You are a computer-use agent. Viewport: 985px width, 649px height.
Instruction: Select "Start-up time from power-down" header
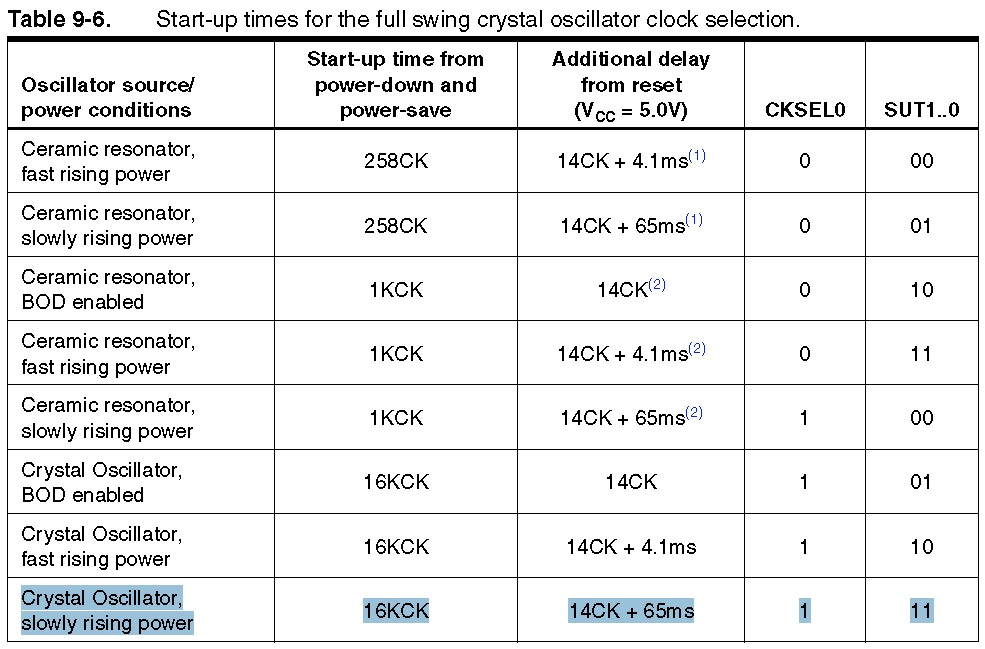[x=395, y=85]
